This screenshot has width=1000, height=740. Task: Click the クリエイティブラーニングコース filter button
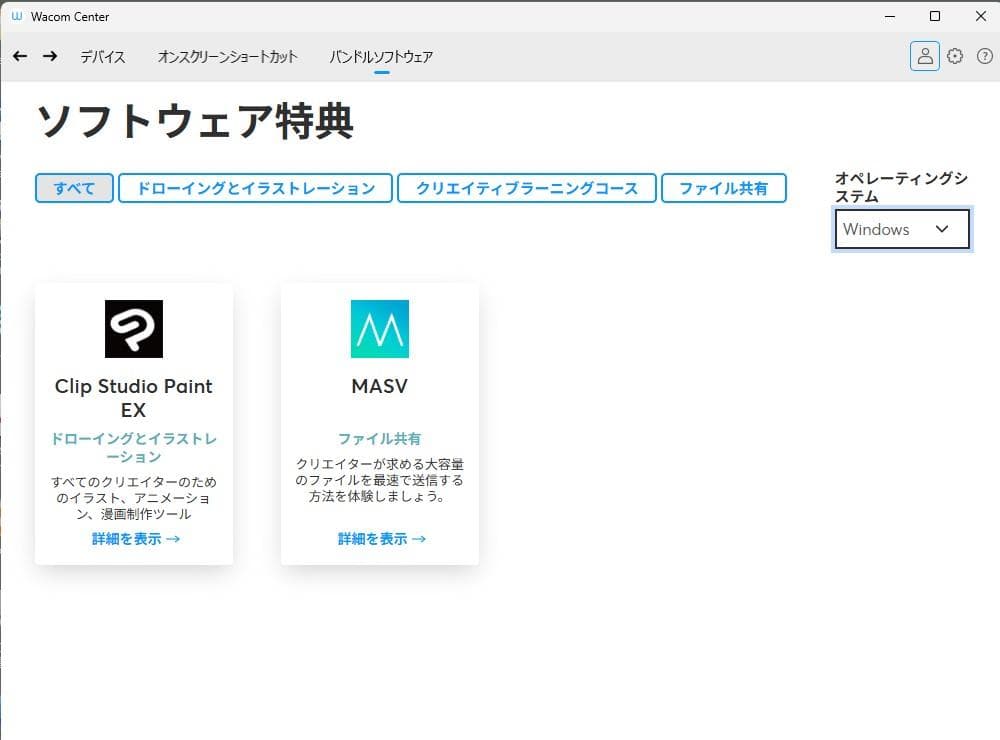pyautogui.click(x=525, y=188)
